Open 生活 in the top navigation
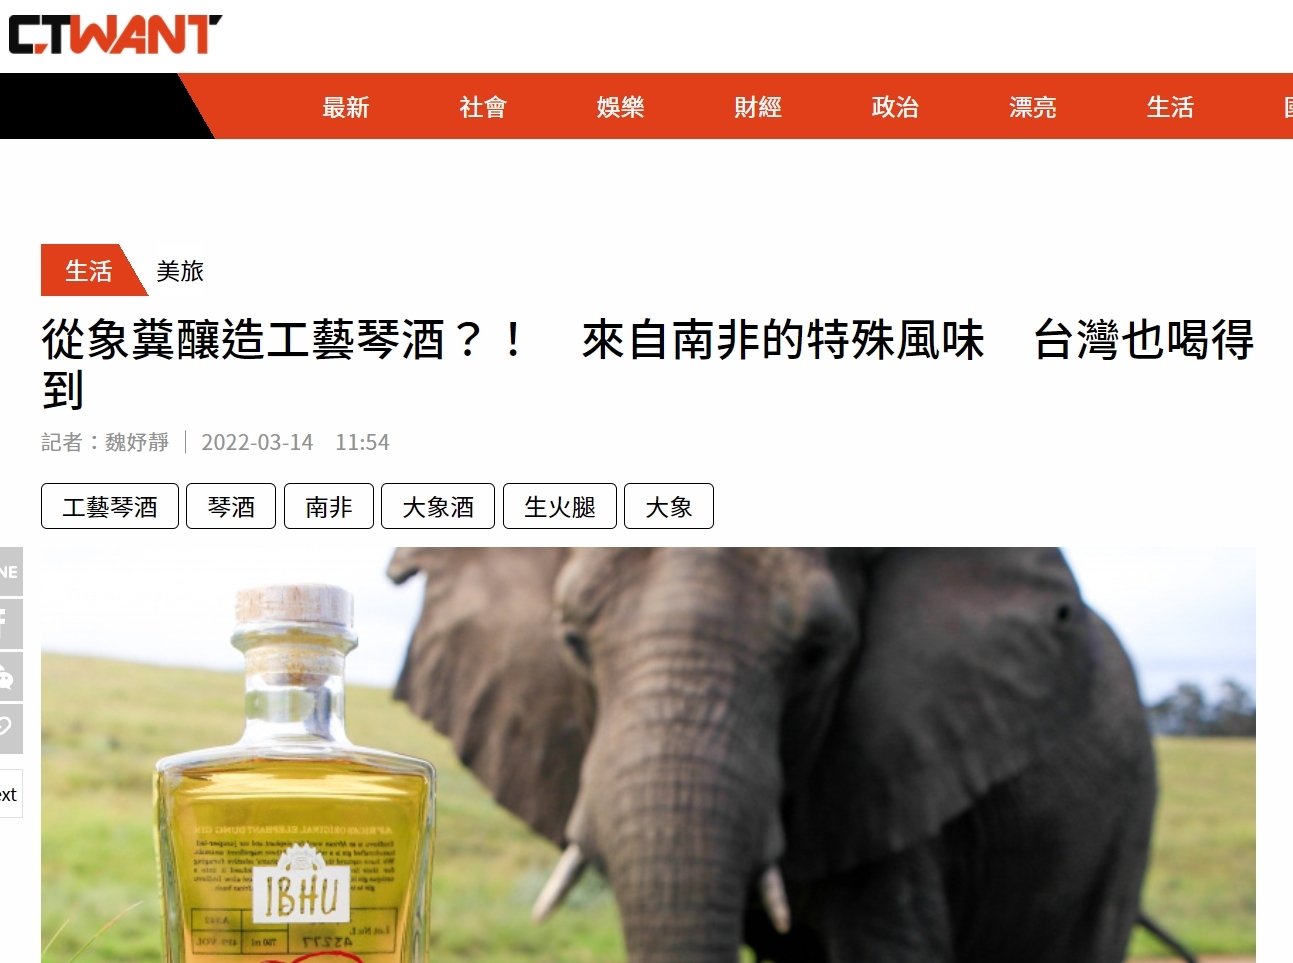The width and height of the screenshot is (1293, 963). point(1170,107)
